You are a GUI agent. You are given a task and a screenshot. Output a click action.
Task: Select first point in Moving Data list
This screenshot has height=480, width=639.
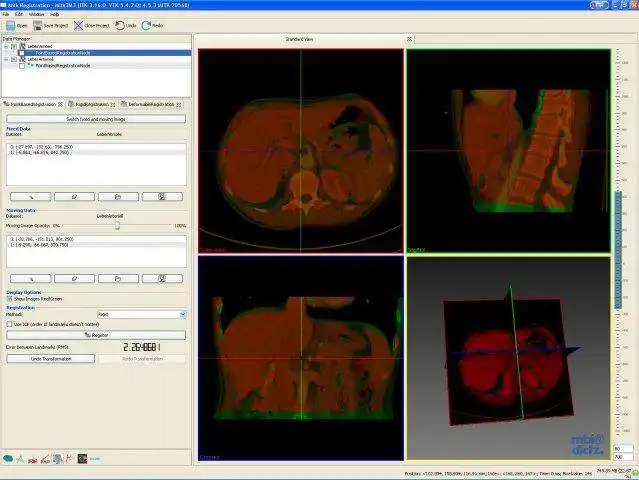[96, 239]
